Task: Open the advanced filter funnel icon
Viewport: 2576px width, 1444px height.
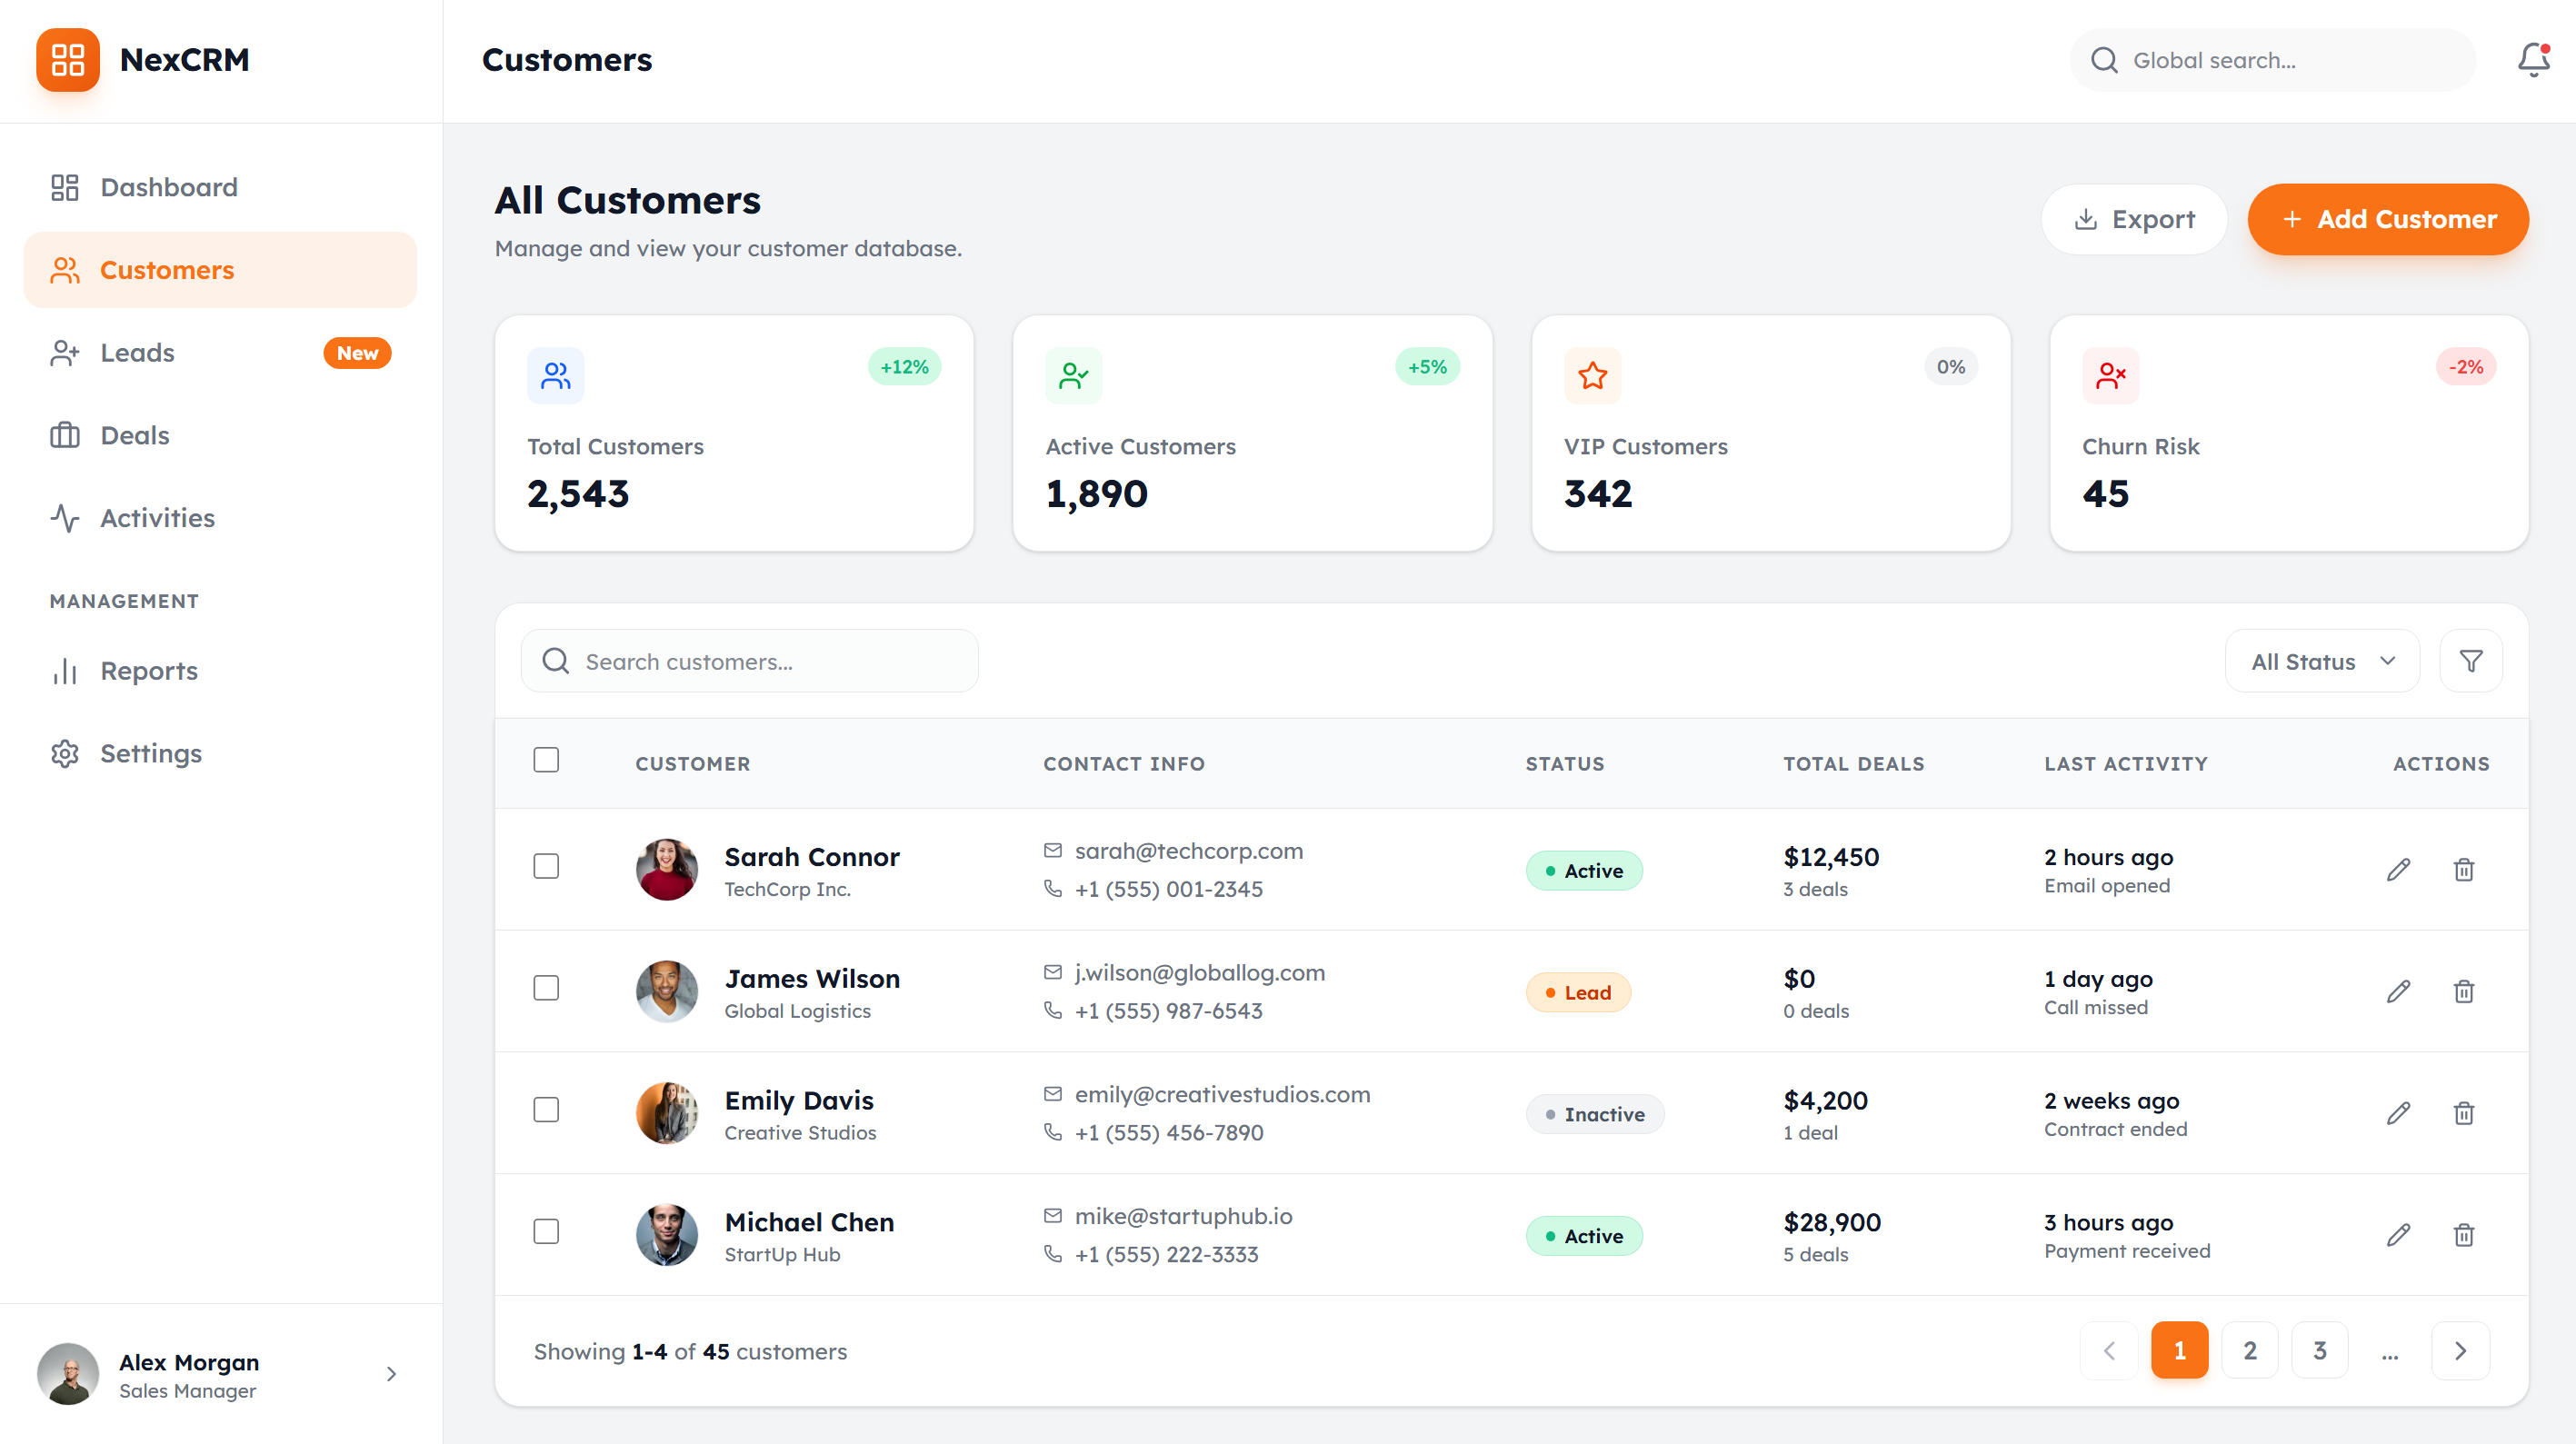Action: point(2470,661)
